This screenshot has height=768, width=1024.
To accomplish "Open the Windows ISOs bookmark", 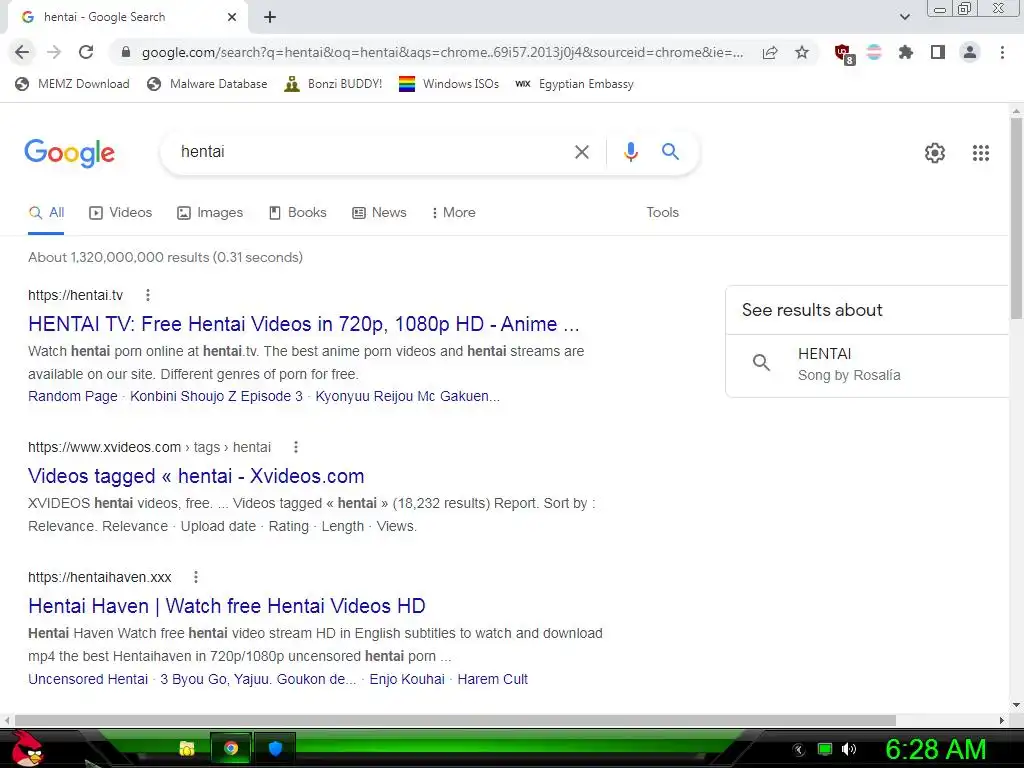I will click(x=449, y=84).
